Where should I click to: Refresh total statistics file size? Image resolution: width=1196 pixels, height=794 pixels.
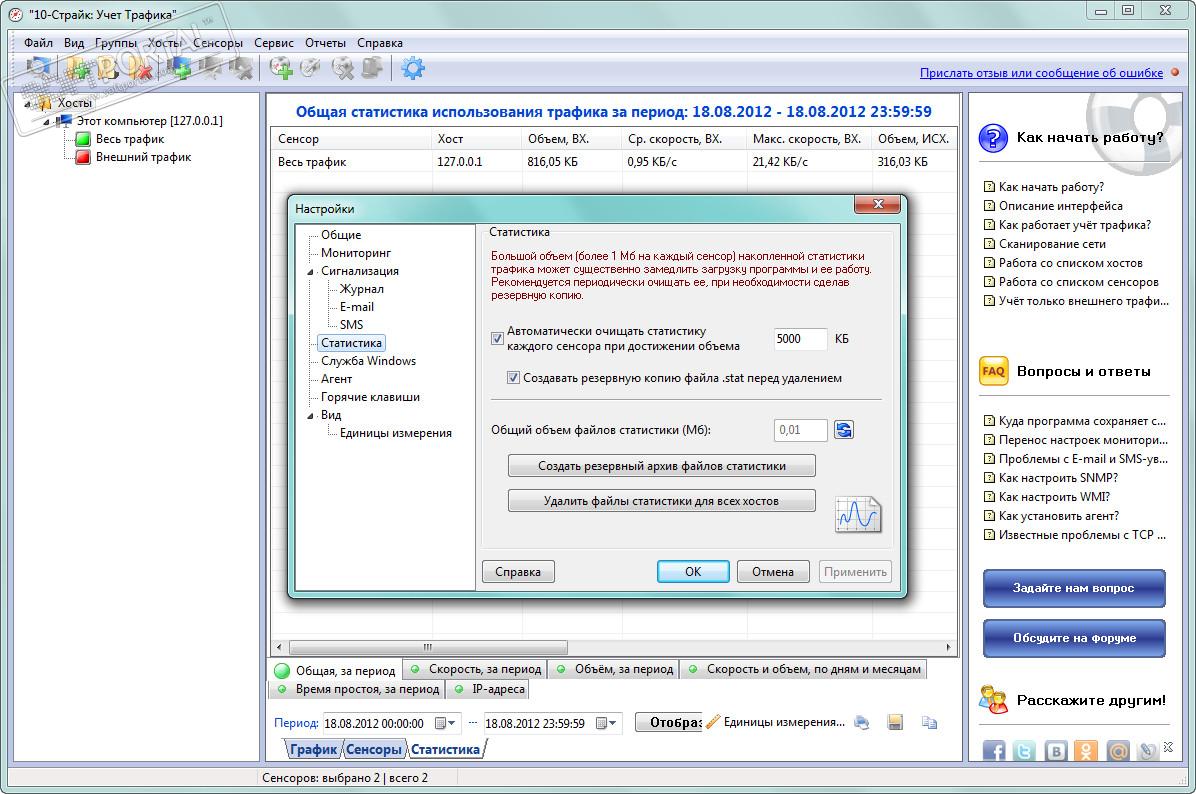pos(844,430)
